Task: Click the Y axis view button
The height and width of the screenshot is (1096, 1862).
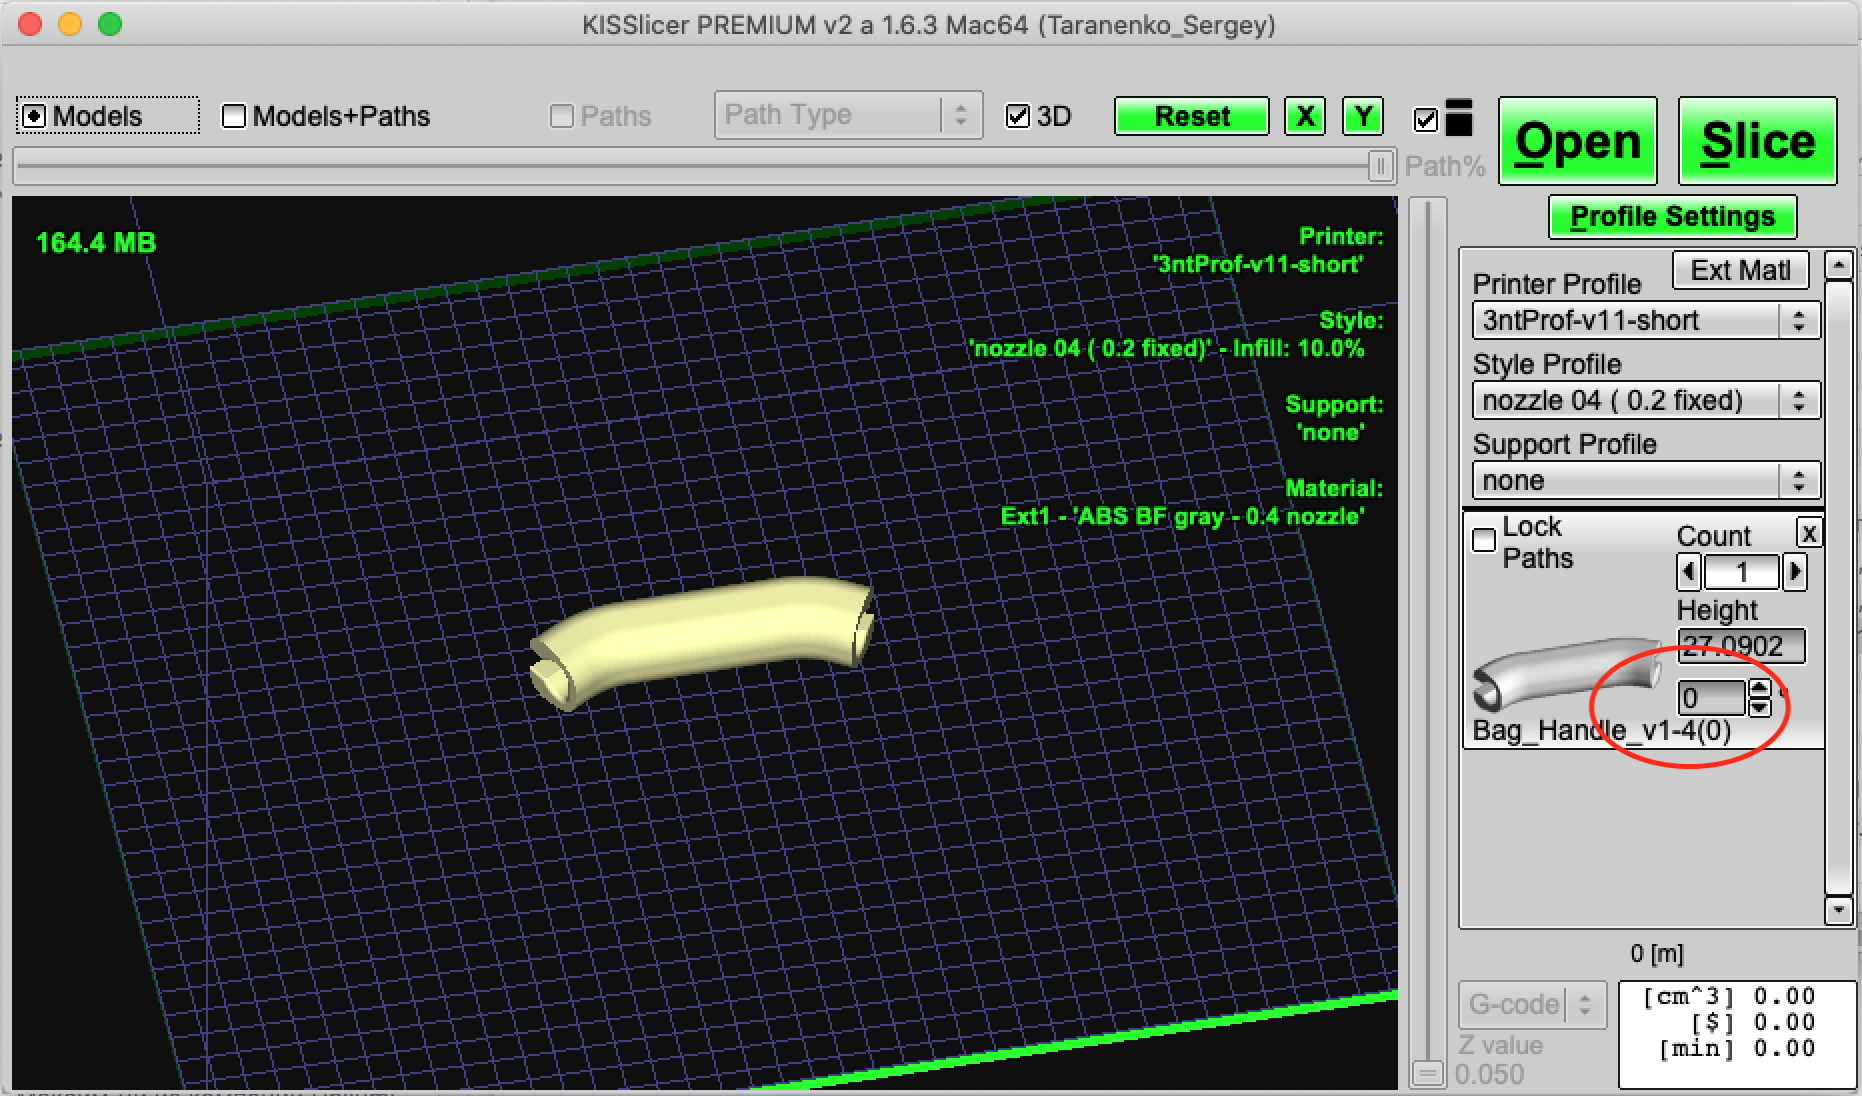Action: click(x=1363, y=117)
